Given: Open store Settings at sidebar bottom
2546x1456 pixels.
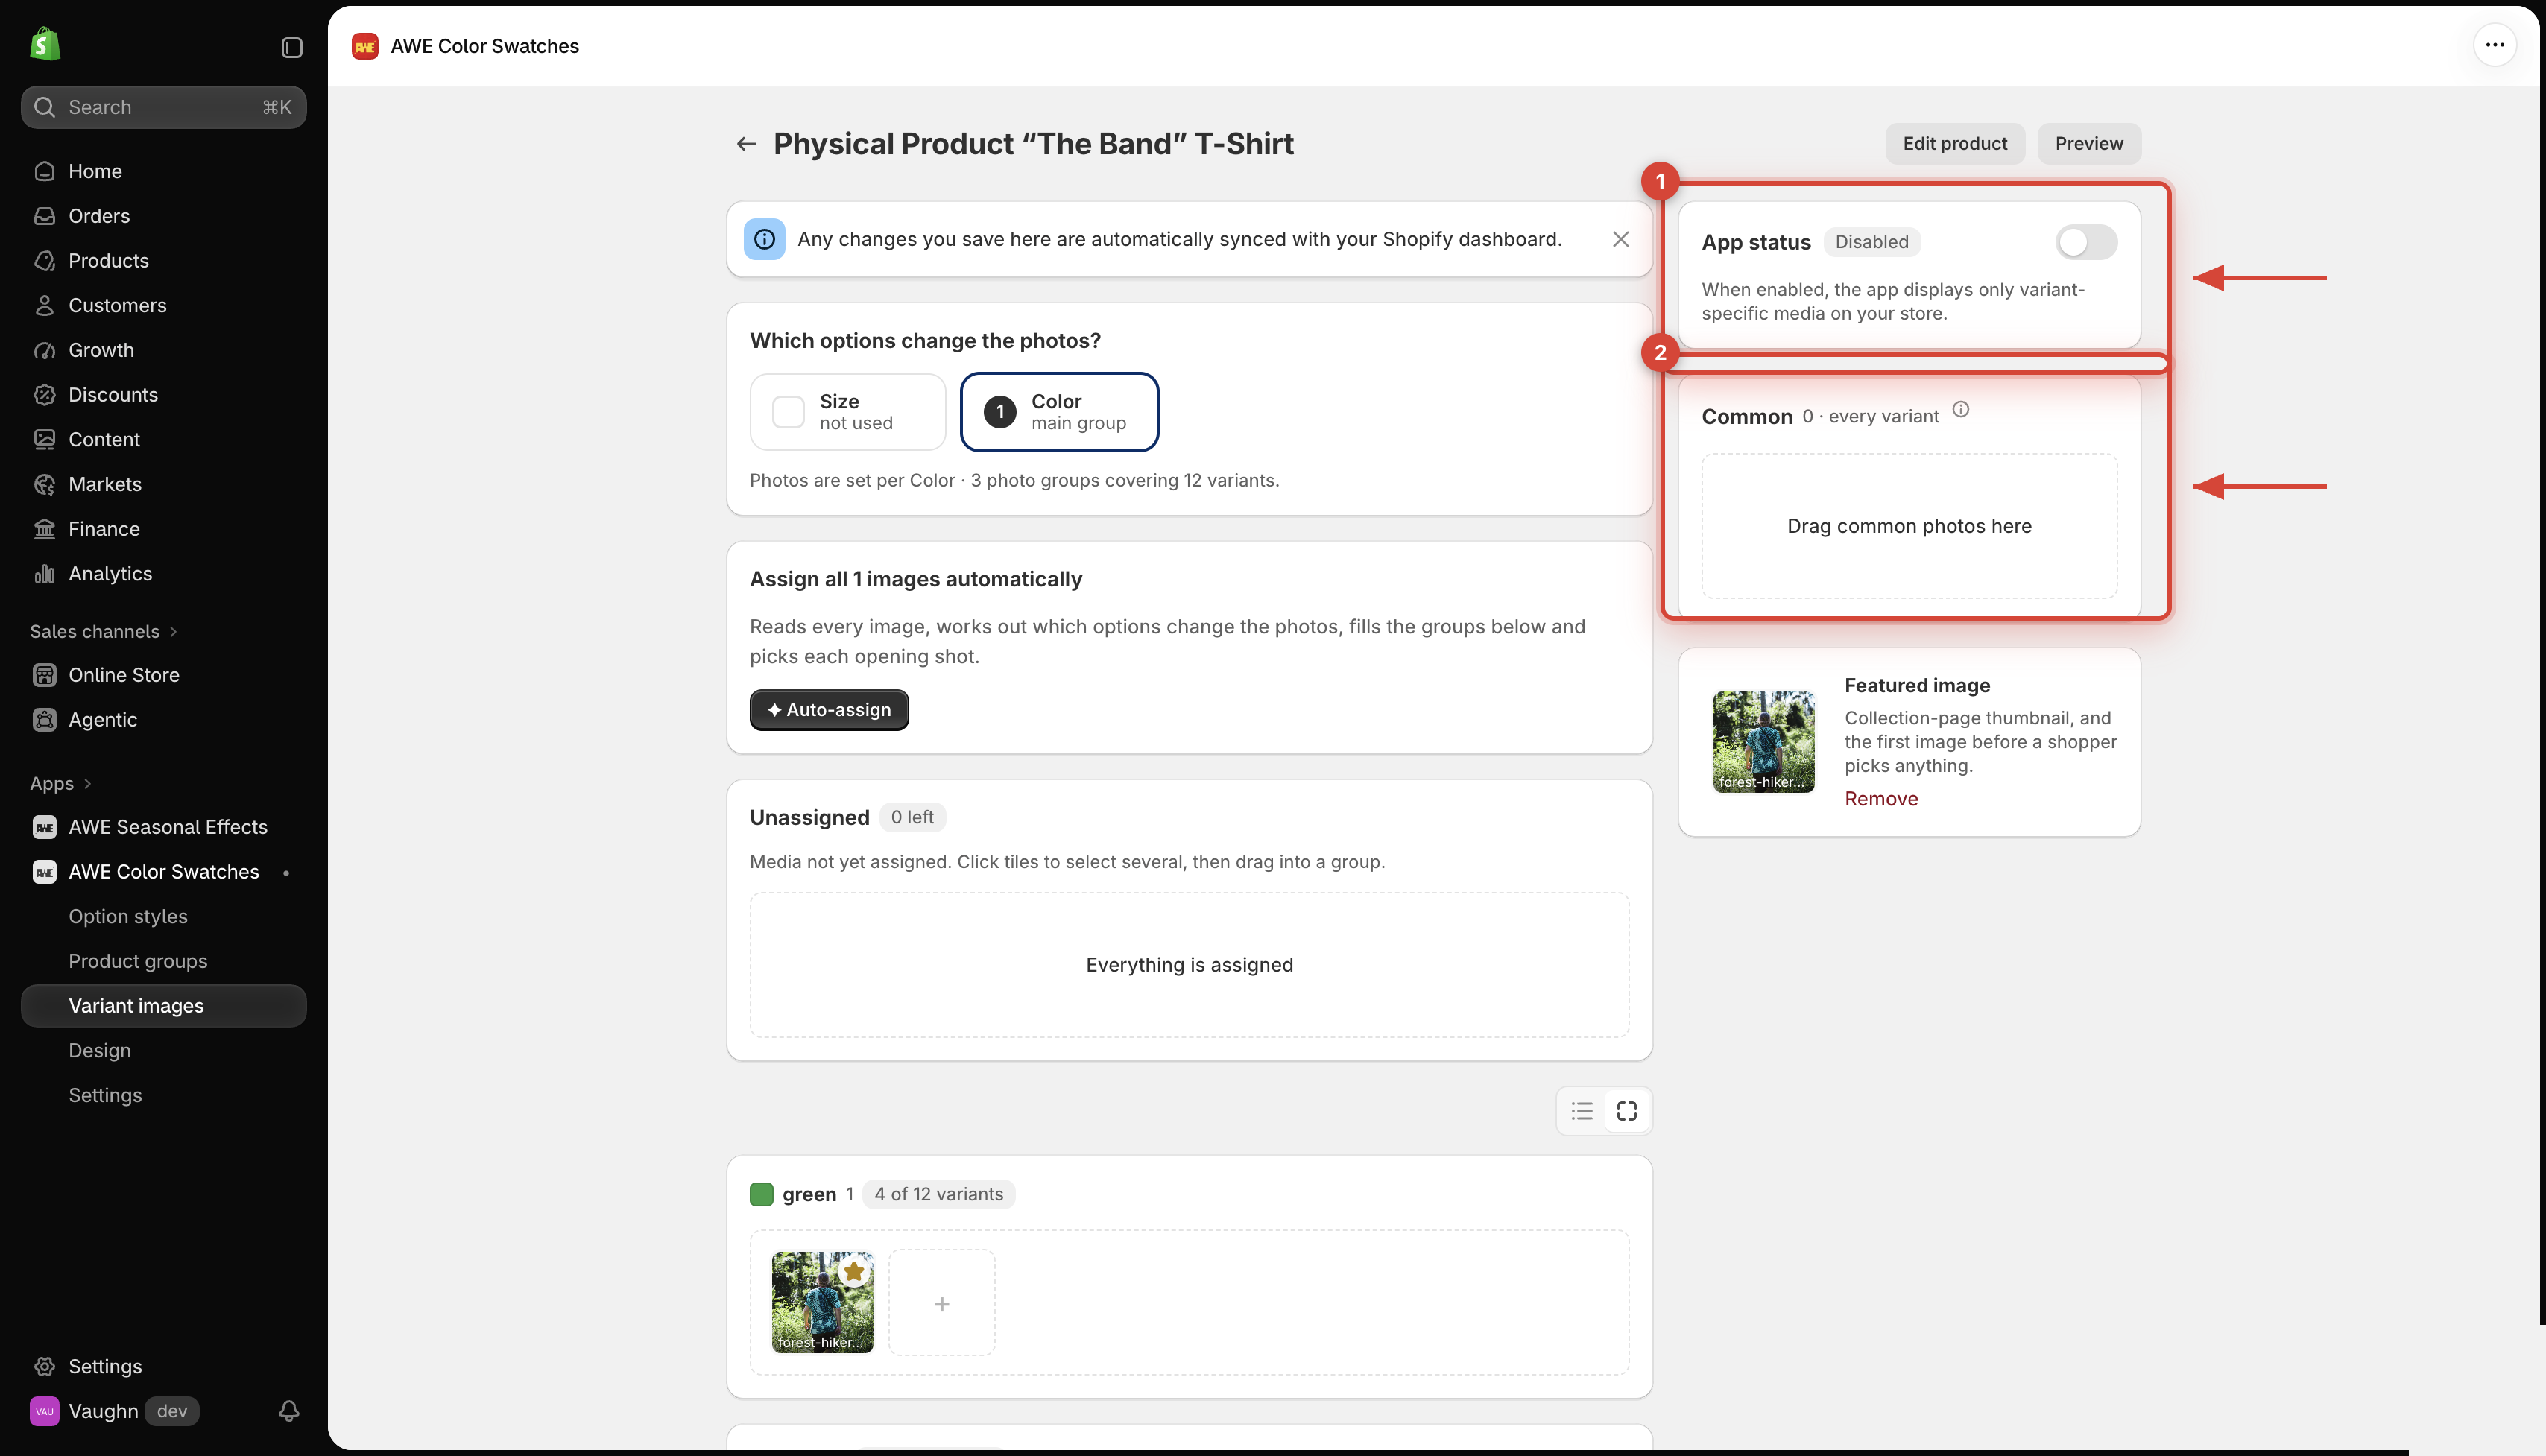Looking at the screenshot, I should pyautogui.click(x=164, y=1367).
